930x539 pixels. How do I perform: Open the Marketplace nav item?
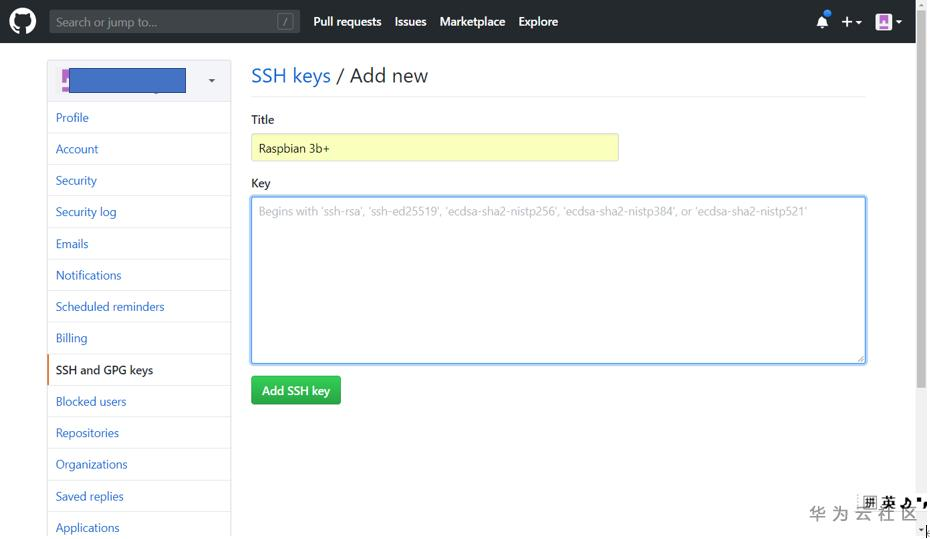[472, 21]
